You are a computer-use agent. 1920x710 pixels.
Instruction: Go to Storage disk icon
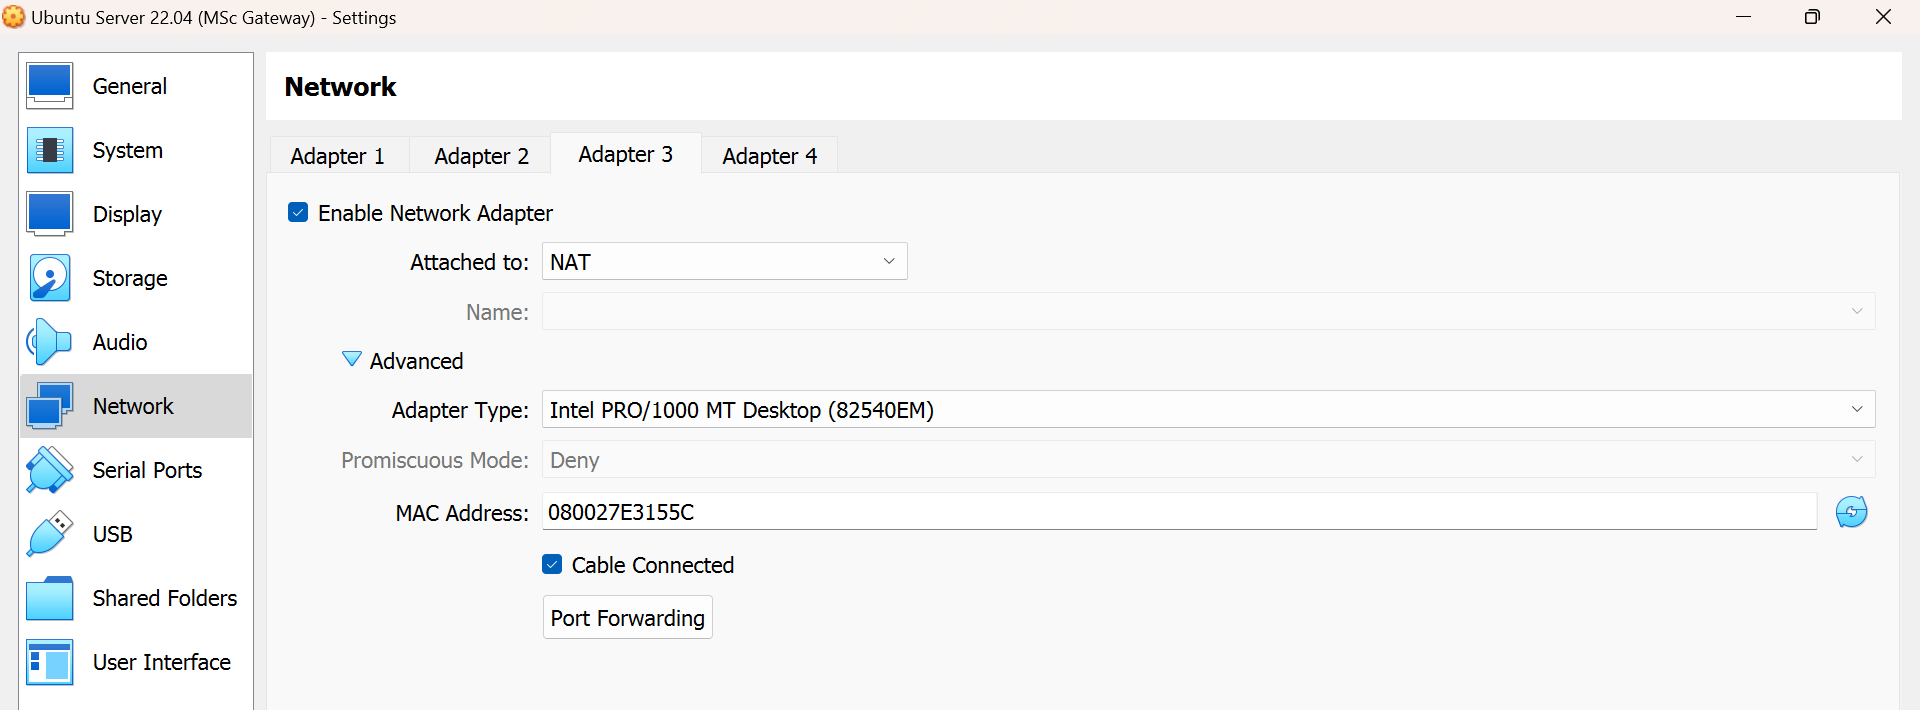pyautogui.click(x=49, y=278)
